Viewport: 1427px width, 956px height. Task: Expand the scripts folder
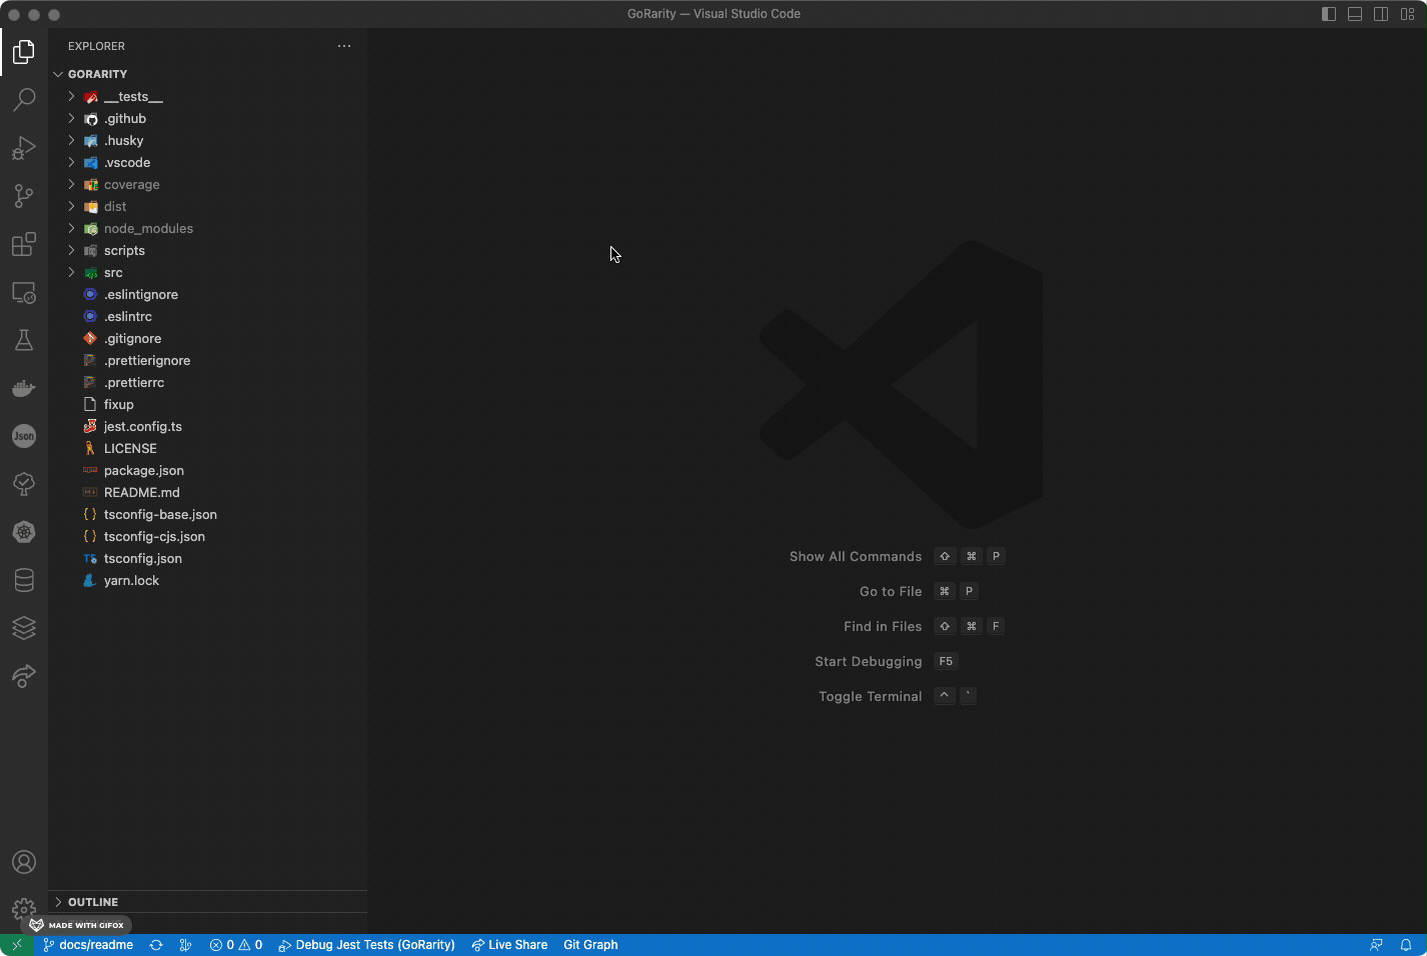pos(207,251)
